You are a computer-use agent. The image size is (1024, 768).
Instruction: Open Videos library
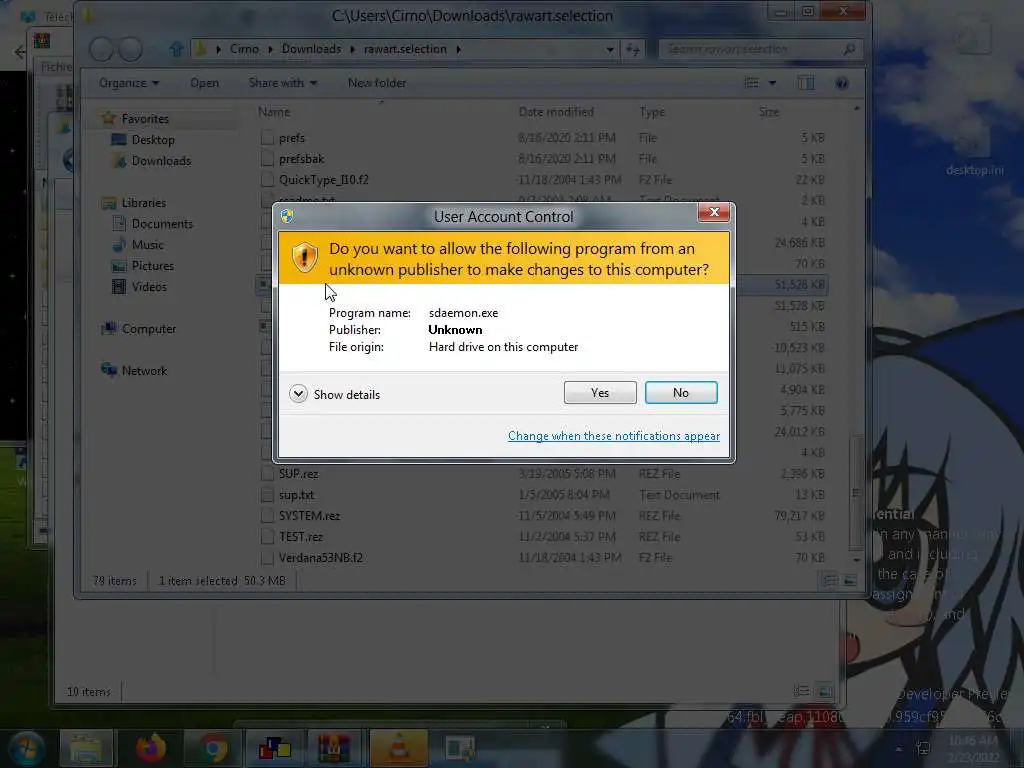tap(149, 287)
